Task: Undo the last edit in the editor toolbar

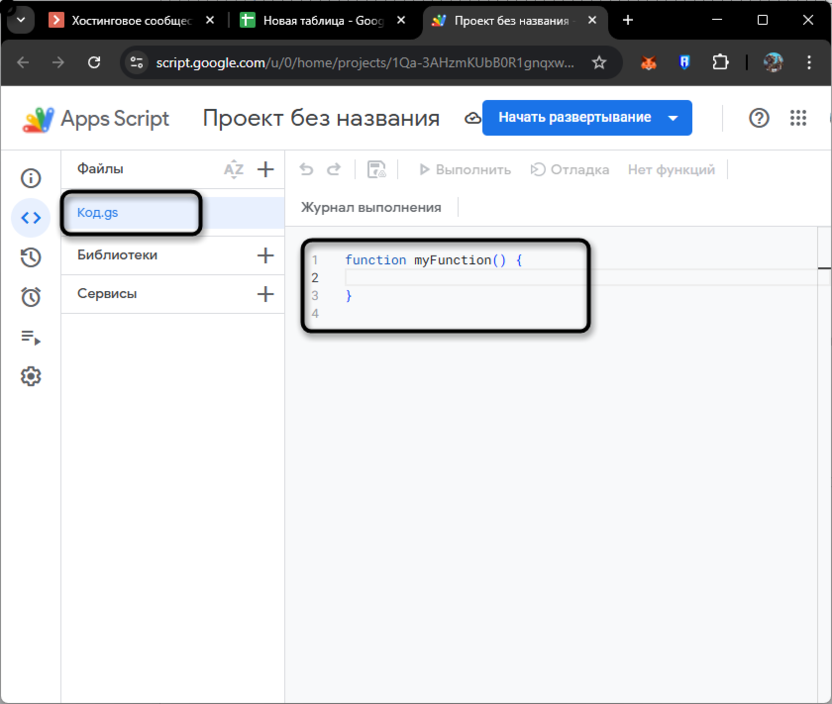Action: click(306, 169)
